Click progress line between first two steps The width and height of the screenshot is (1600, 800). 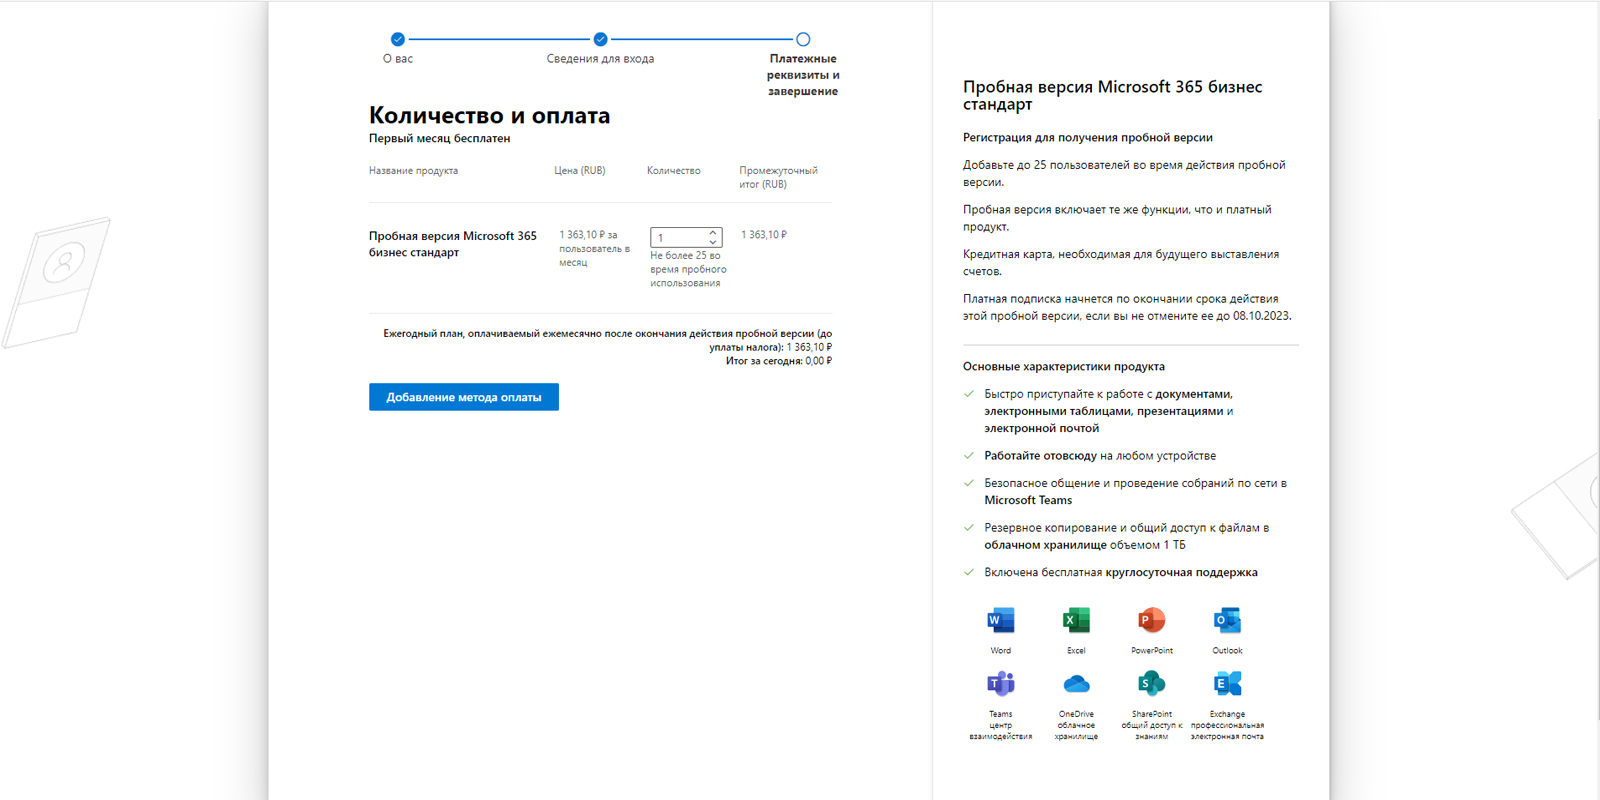click(499, 39)
